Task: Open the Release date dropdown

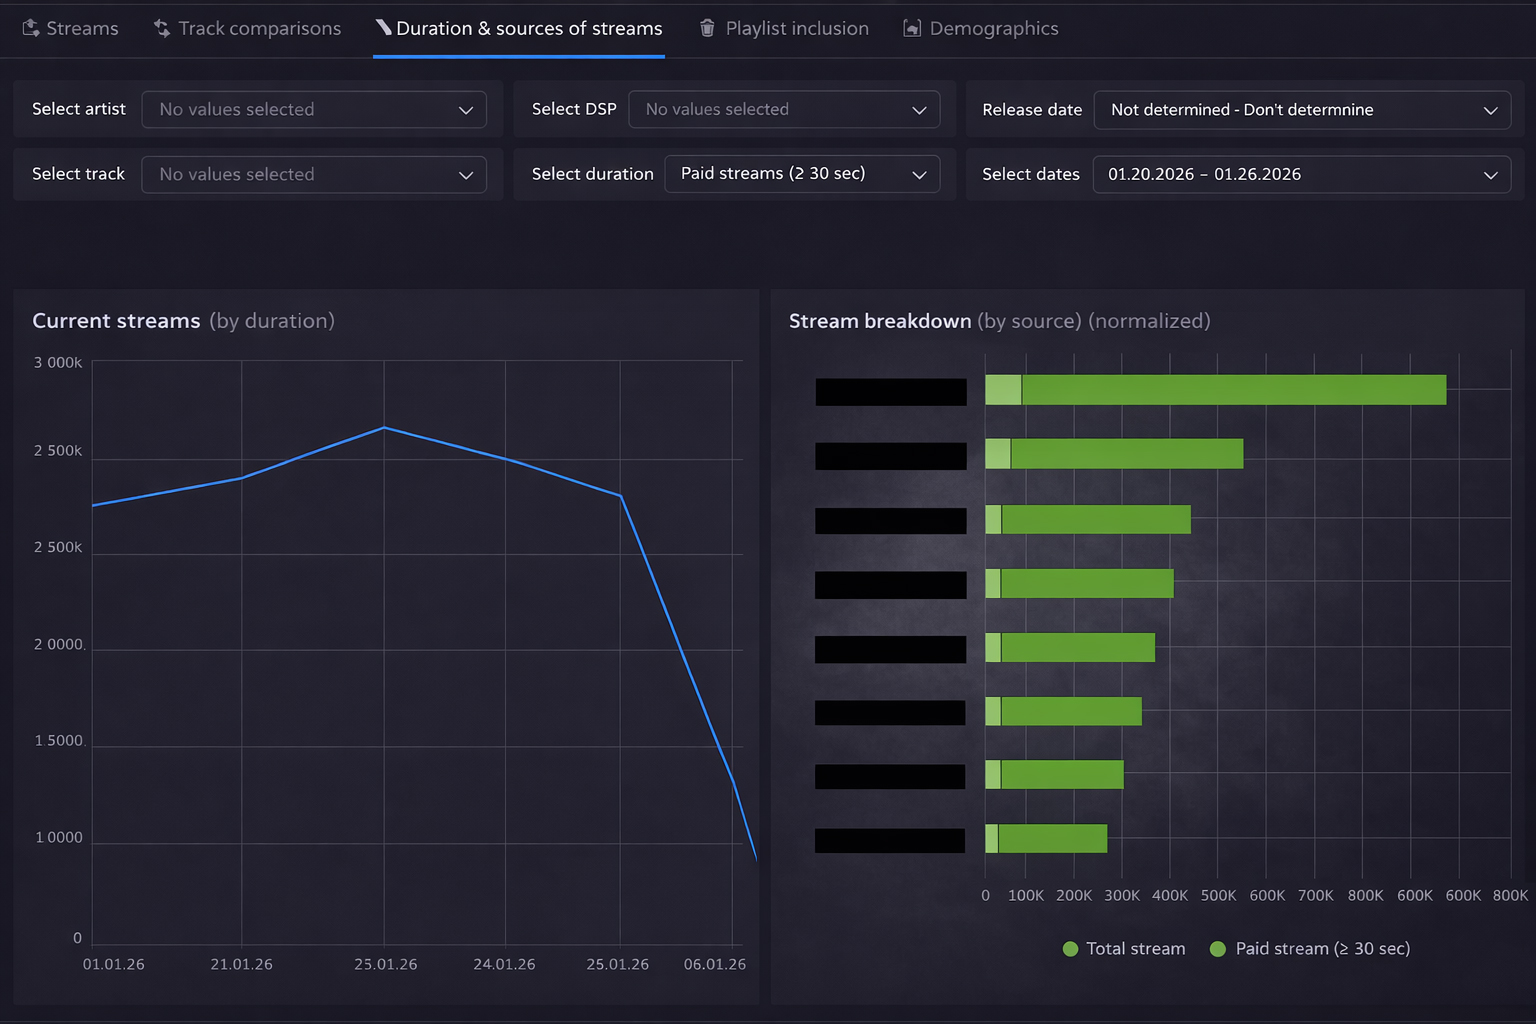Action: (1302, 109)
